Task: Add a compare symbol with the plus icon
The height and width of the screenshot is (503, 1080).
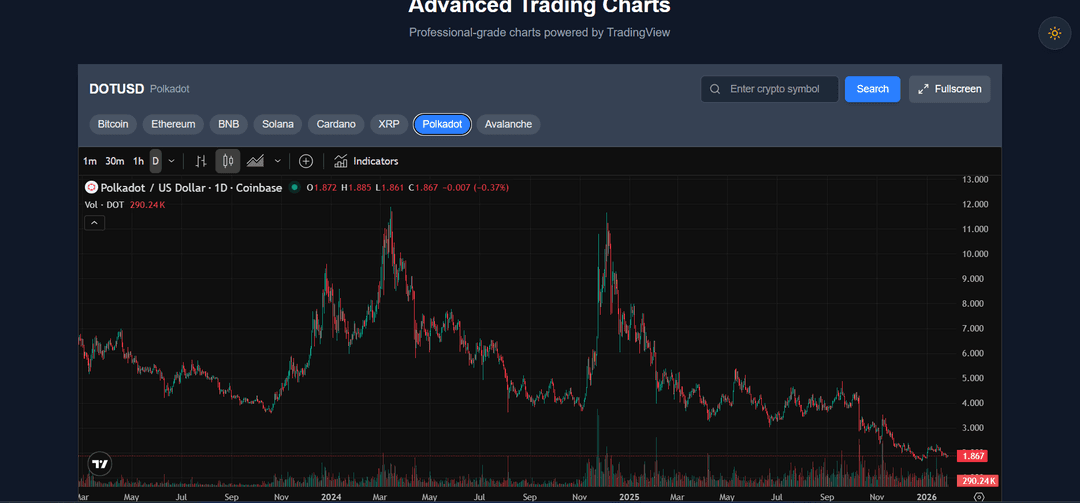Action: click(x=306, y=161)
